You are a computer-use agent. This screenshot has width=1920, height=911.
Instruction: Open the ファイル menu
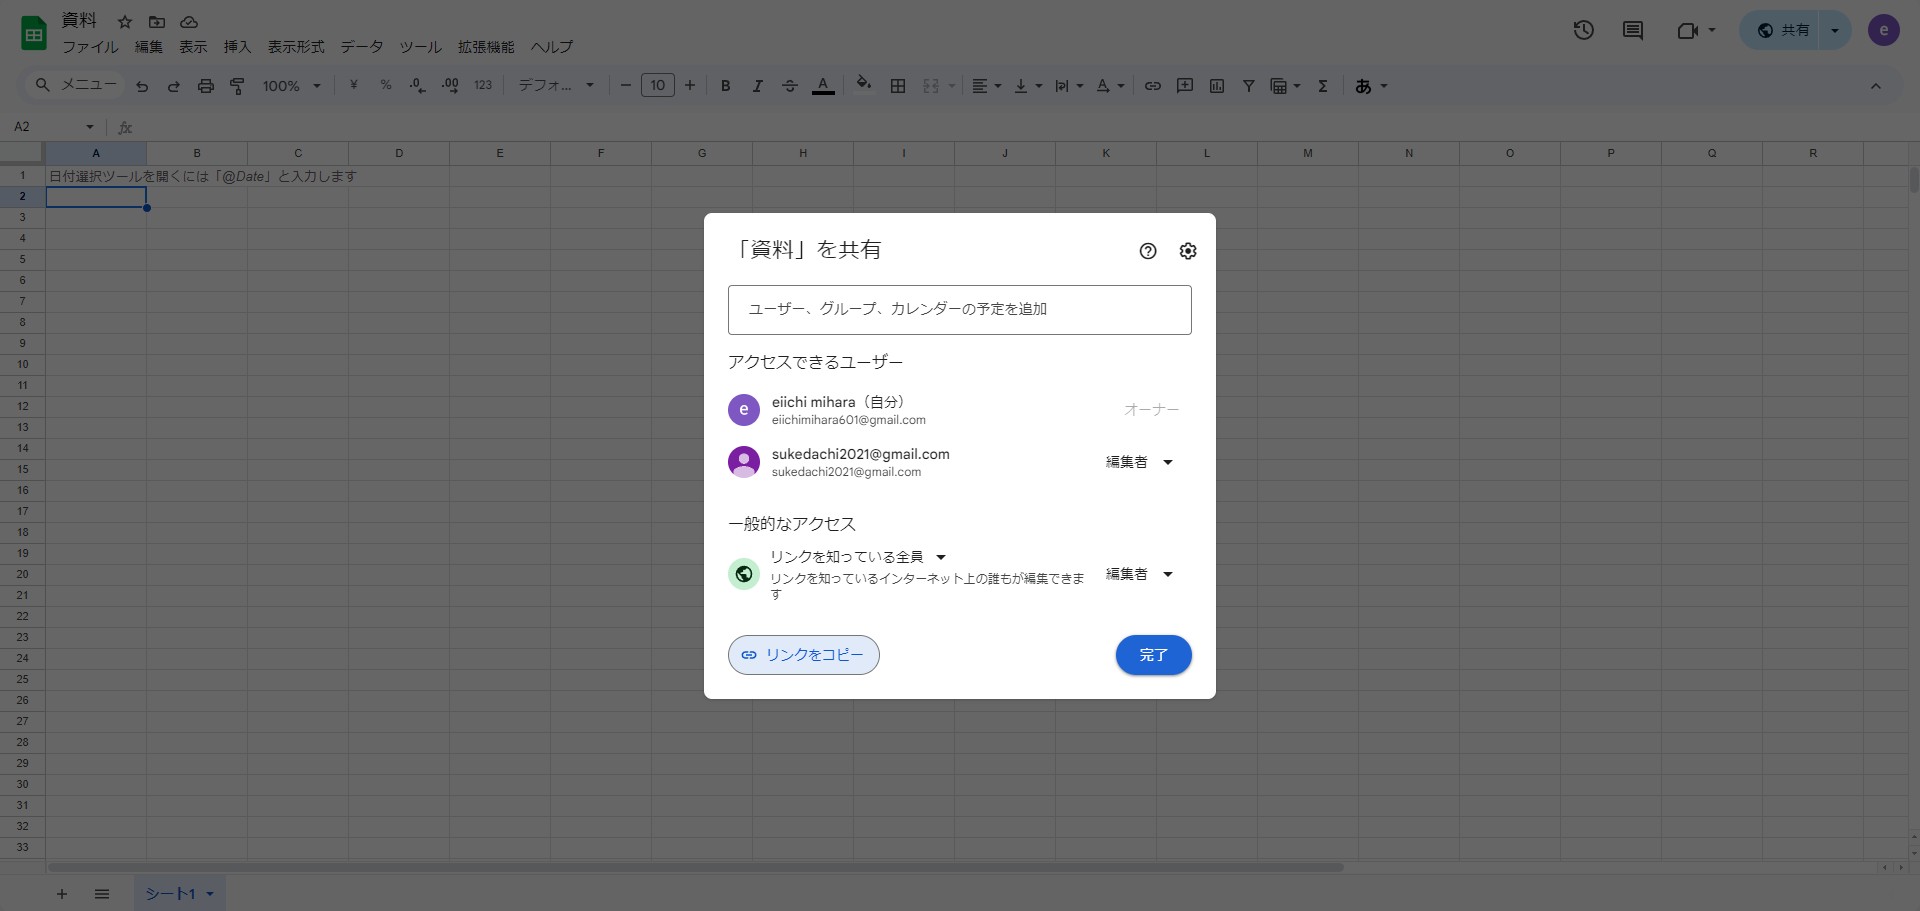pos(90,47)
